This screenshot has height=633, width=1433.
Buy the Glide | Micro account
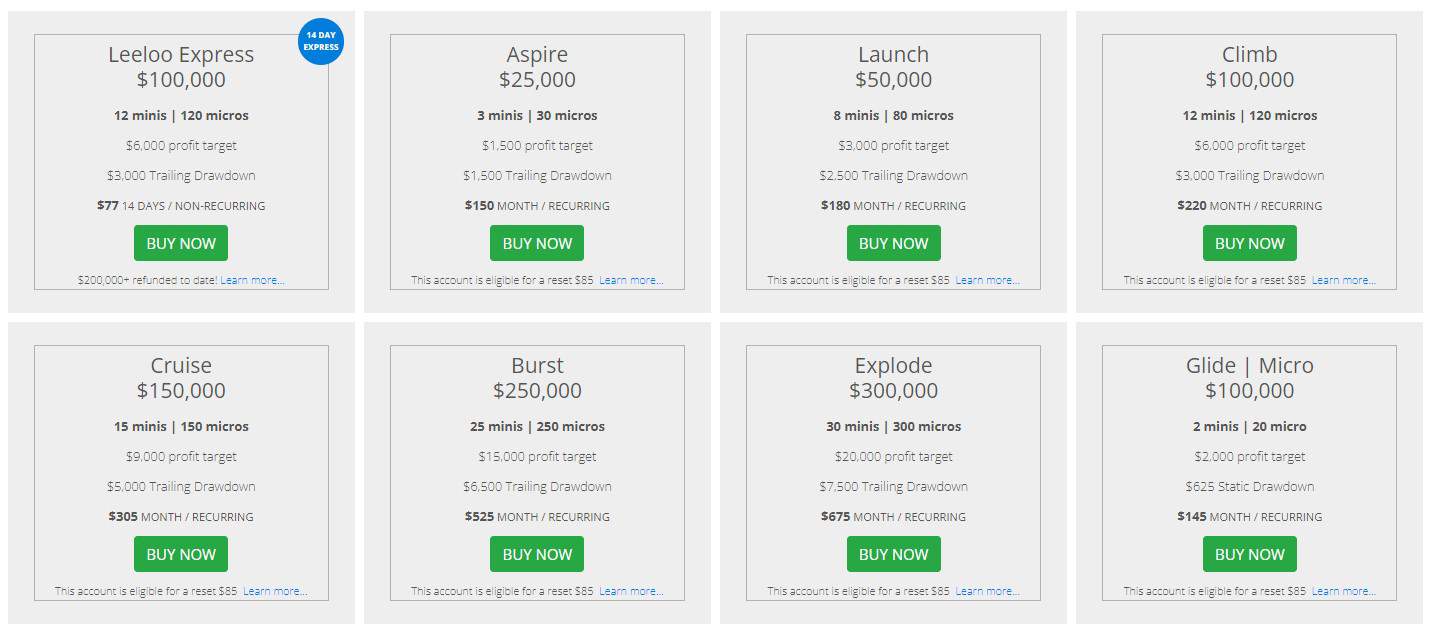[1249, 554]
